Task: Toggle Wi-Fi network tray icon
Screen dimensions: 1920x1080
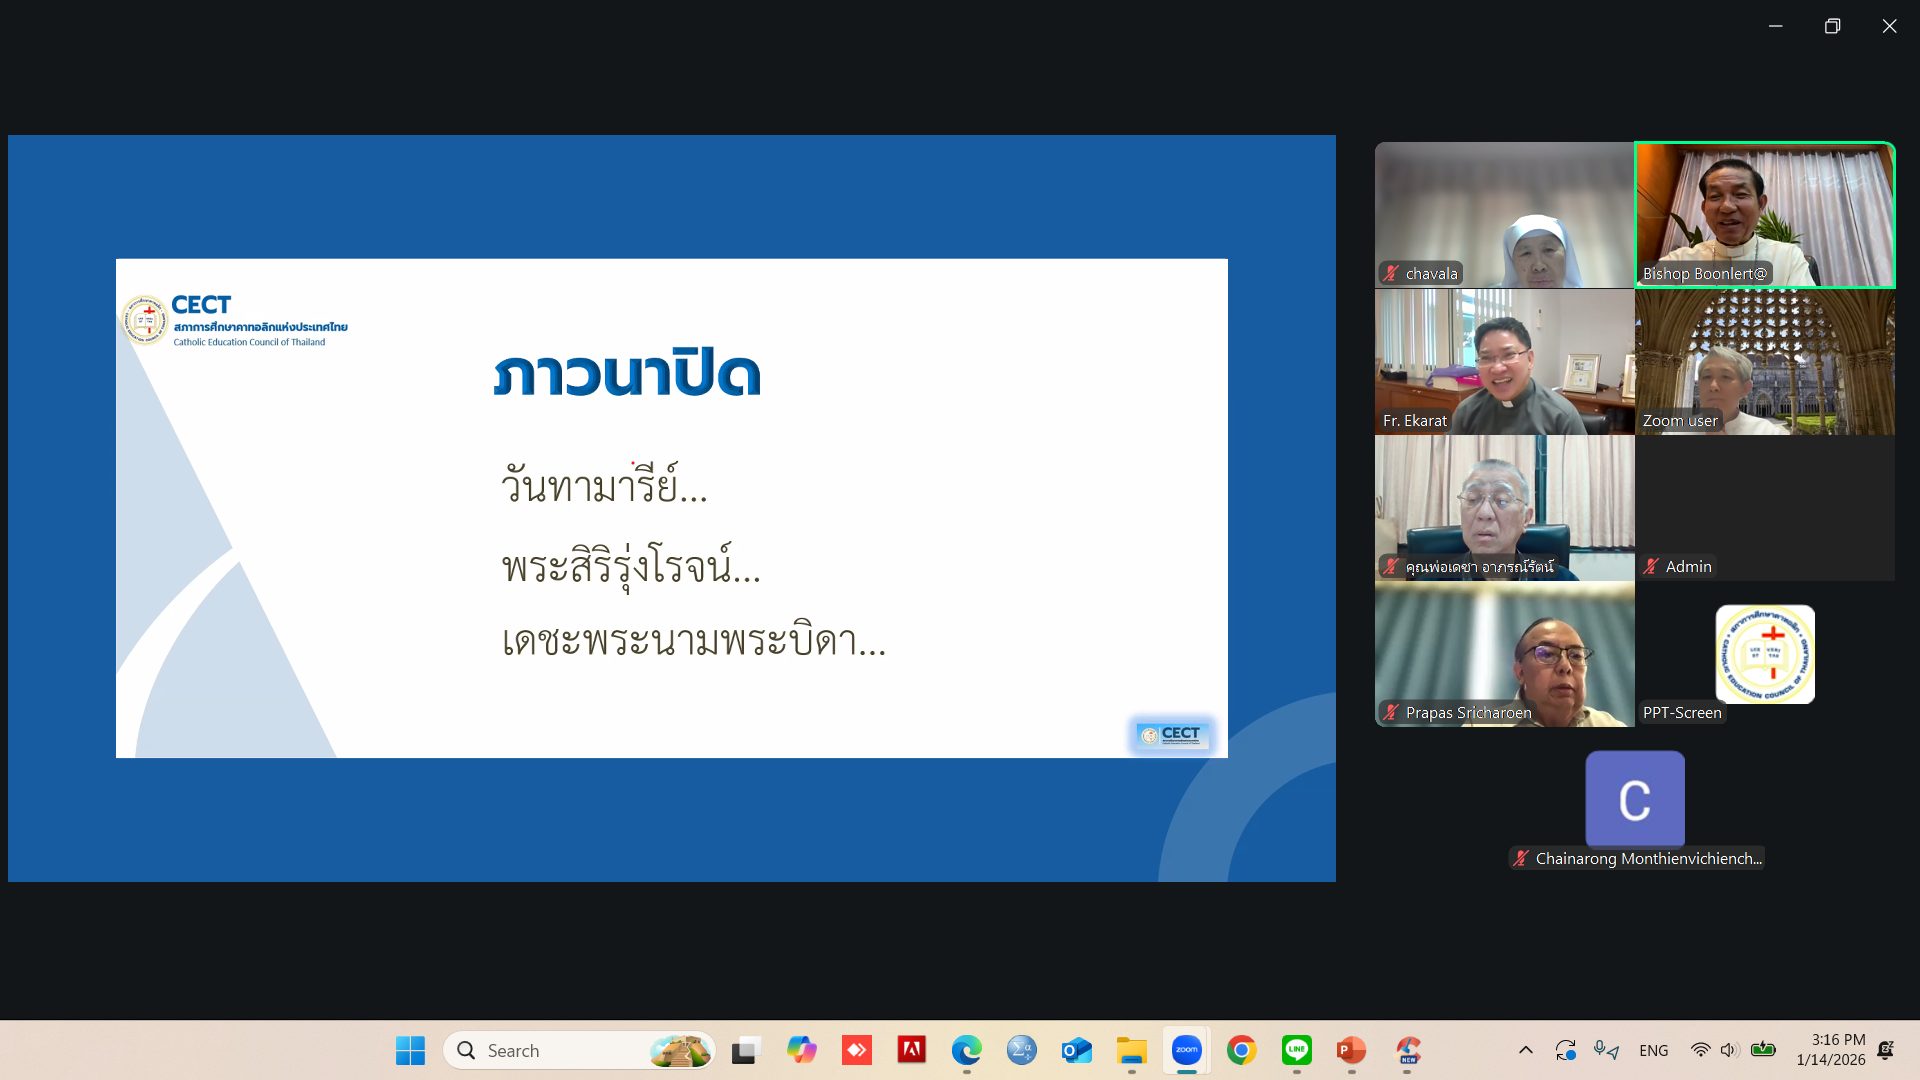Action: [x=1700, y=1050]
